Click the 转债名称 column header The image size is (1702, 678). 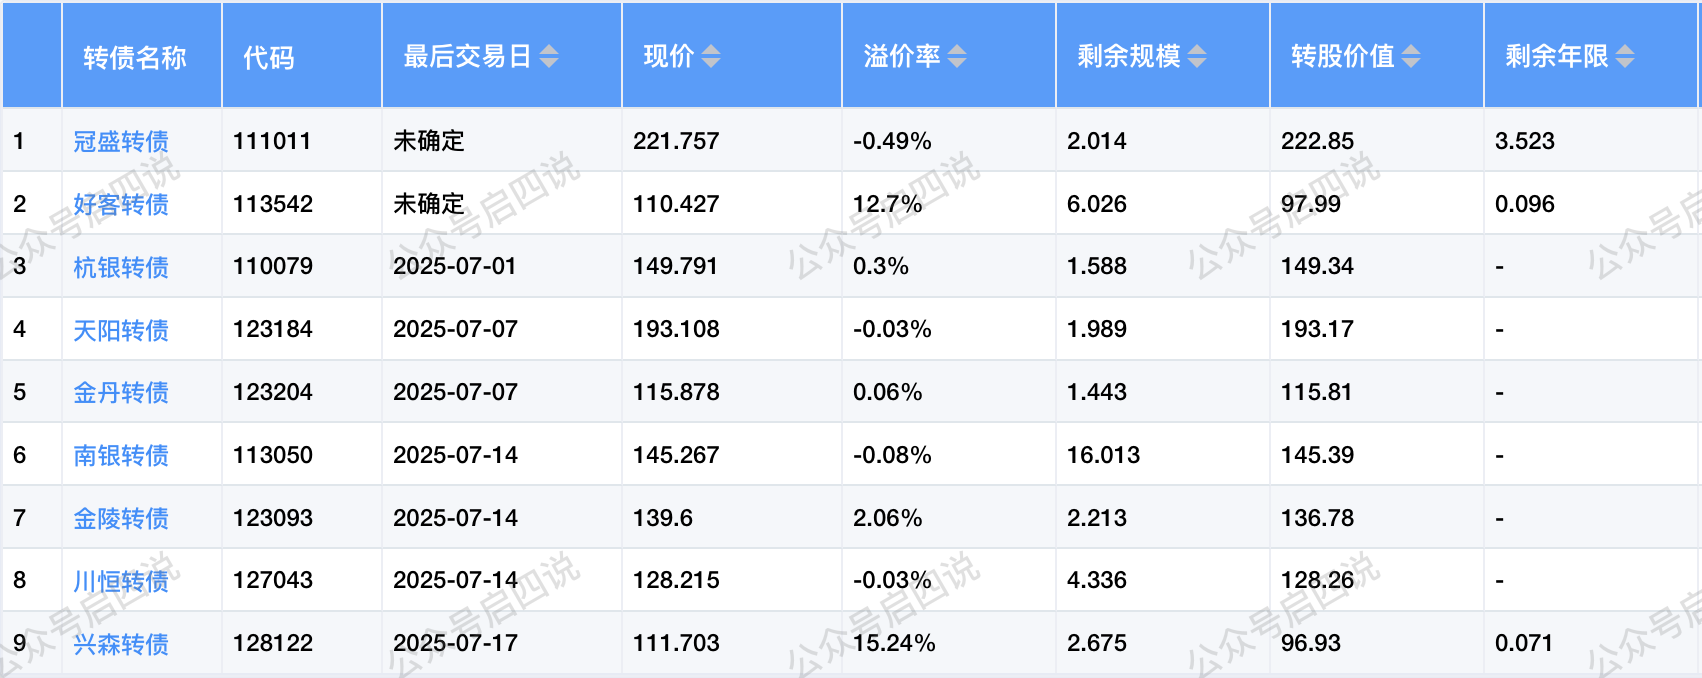tap(135, 57)
